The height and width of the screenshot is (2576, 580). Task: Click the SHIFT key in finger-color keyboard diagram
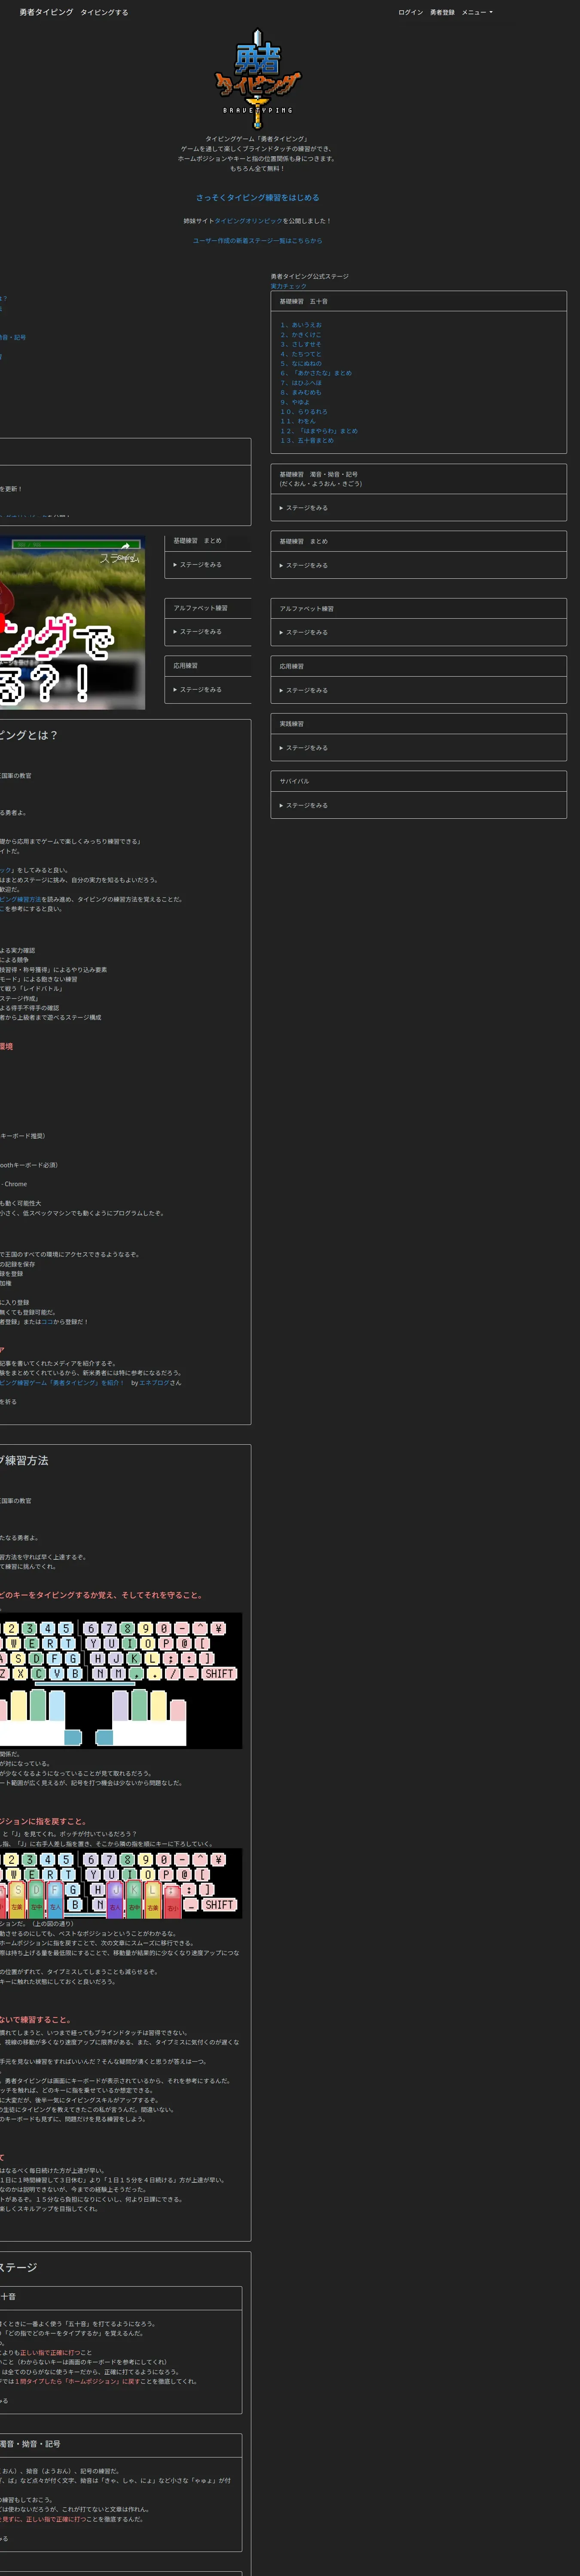tap(219, 1673)
